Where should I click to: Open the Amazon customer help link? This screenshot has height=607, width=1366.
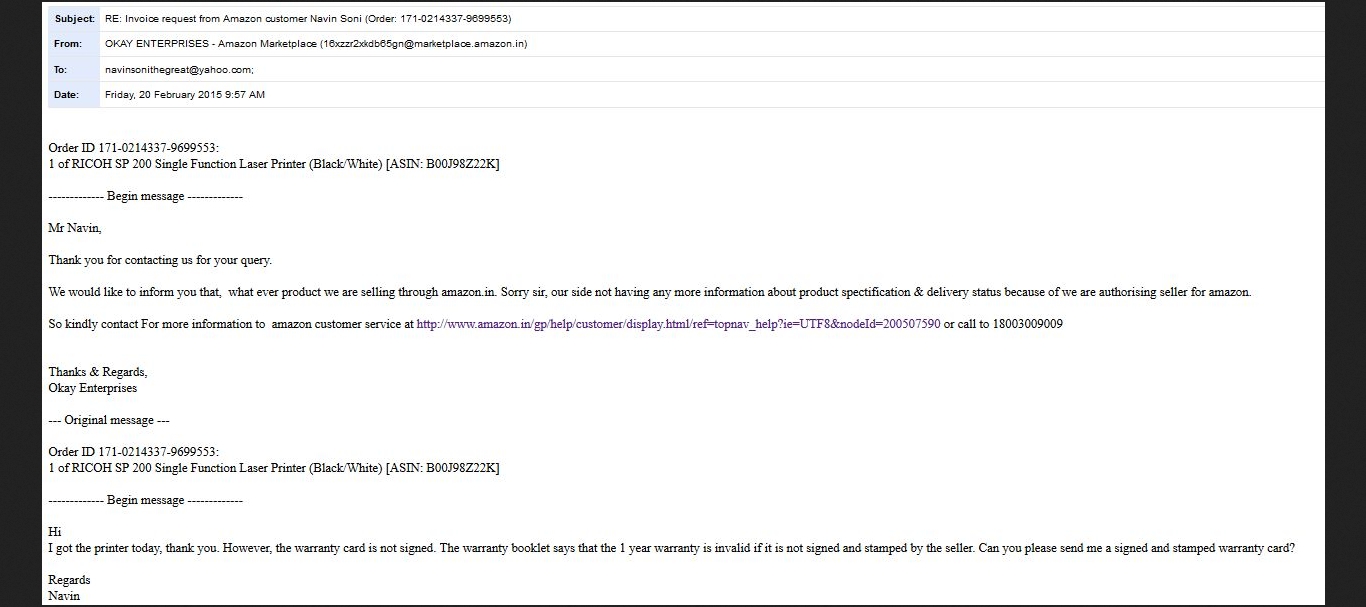tap(678, 324)
